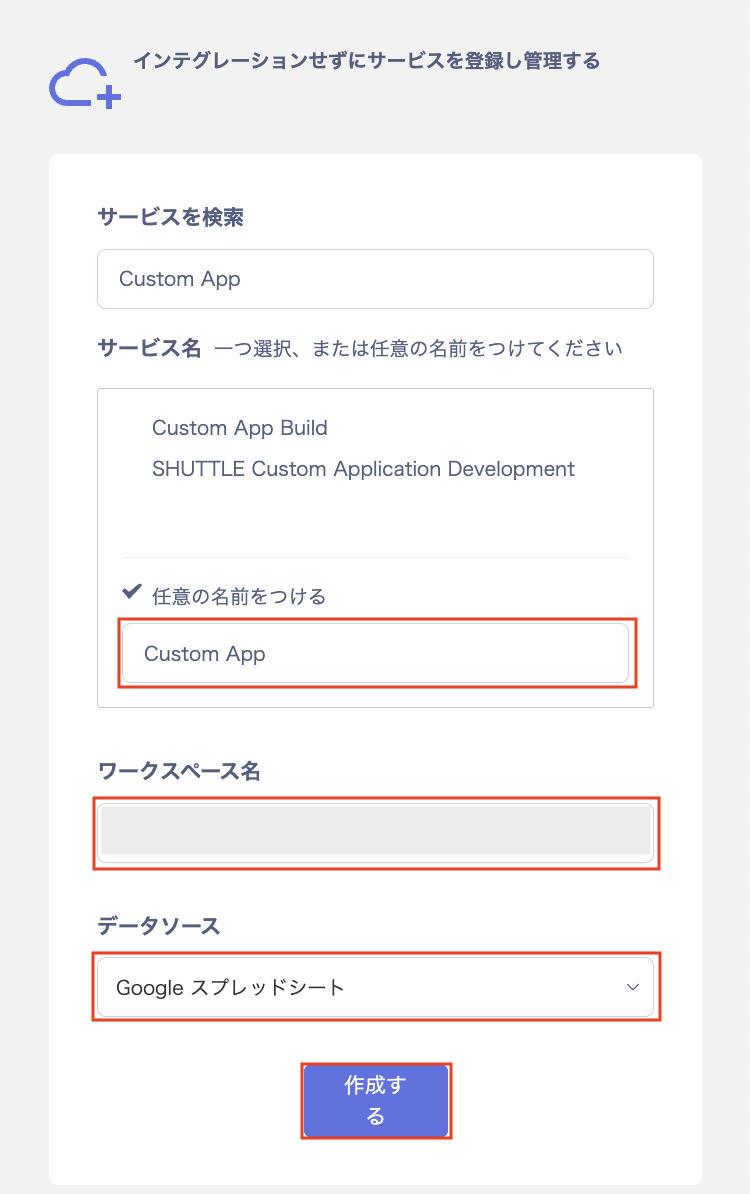
Task: Click the サービス名 label
Action: tap(149, 348)
